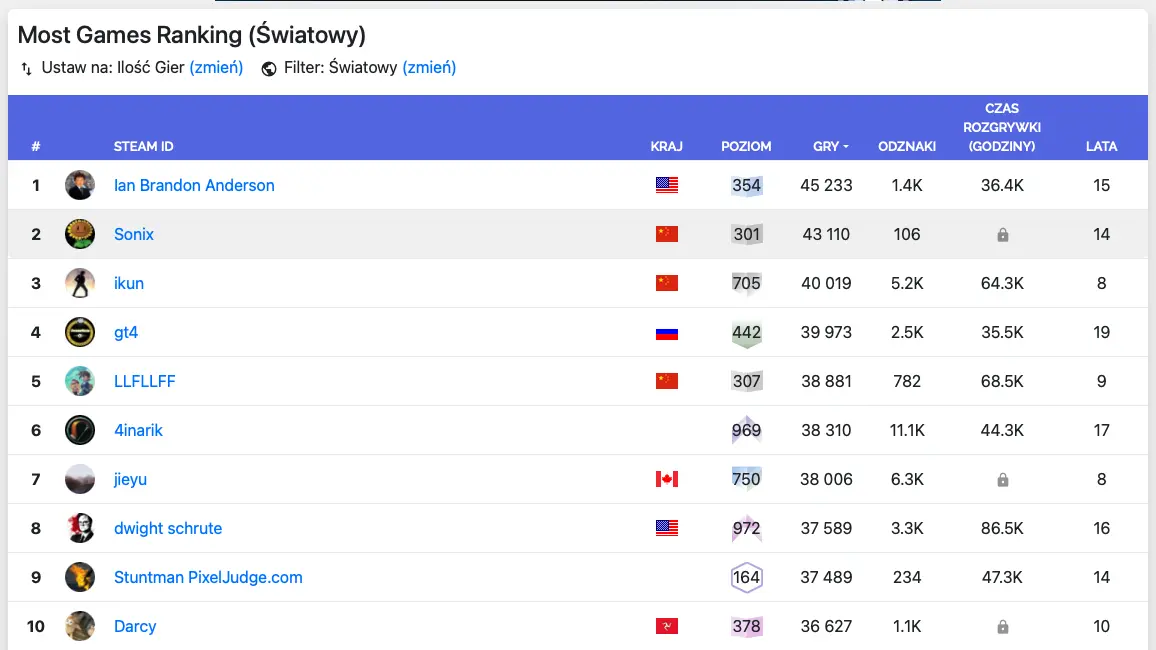Open Ian Brandon Anderson's profile link

(194, 185)
